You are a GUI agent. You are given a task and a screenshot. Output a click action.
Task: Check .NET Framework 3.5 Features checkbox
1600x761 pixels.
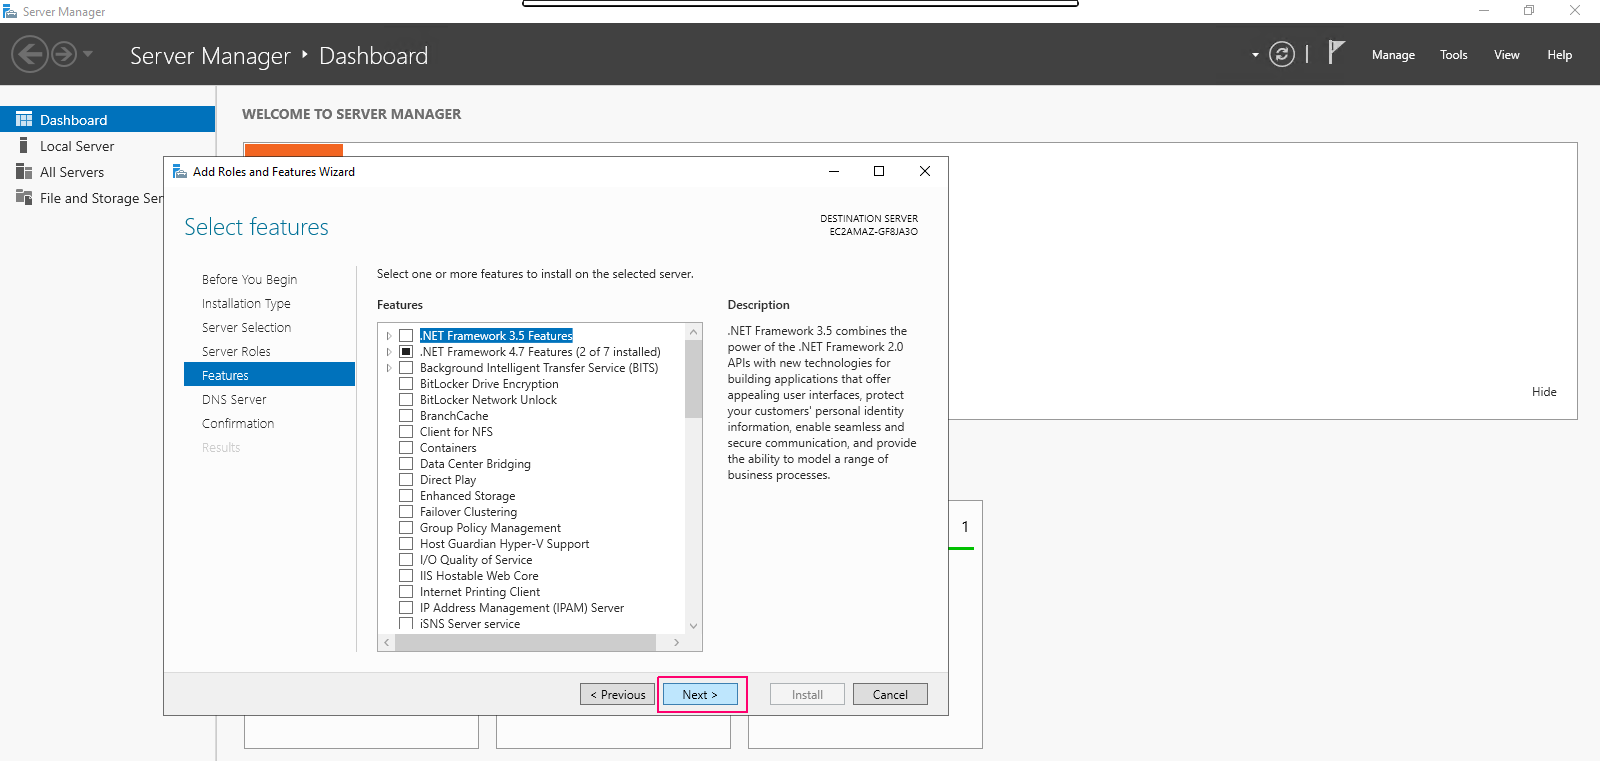(x=406, y=336)
